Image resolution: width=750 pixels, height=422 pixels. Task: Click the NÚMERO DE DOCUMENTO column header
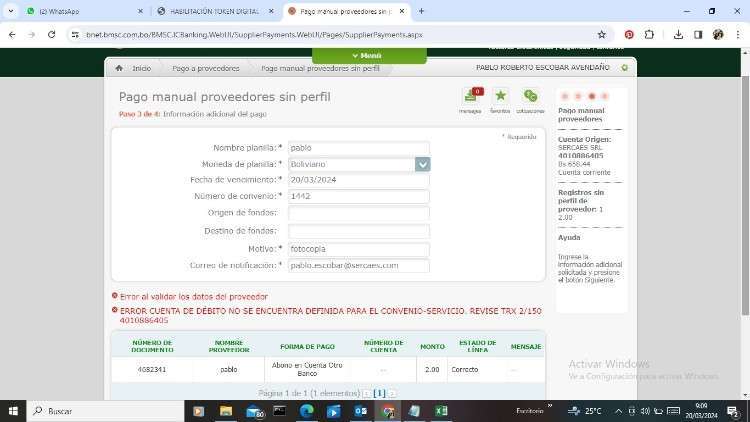(152, 346)
